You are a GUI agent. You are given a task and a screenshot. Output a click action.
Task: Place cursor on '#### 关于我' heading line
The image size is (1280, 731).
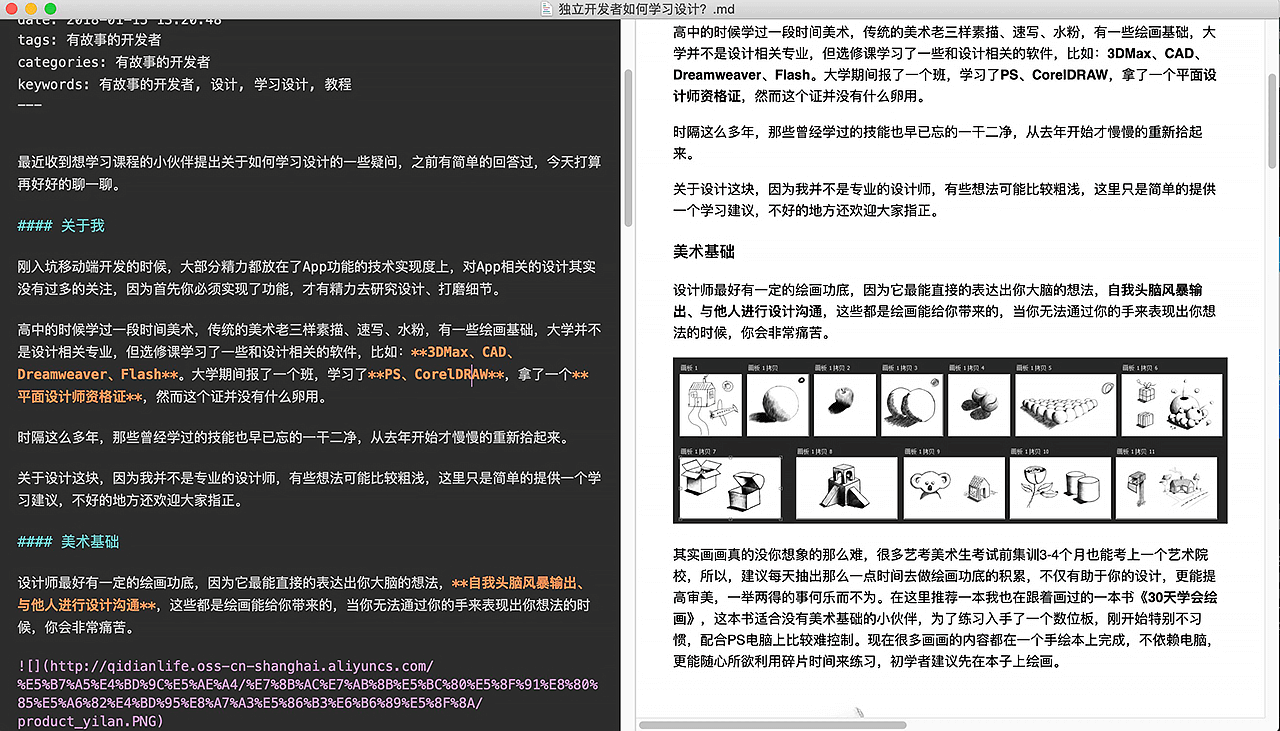coord(61,226)
